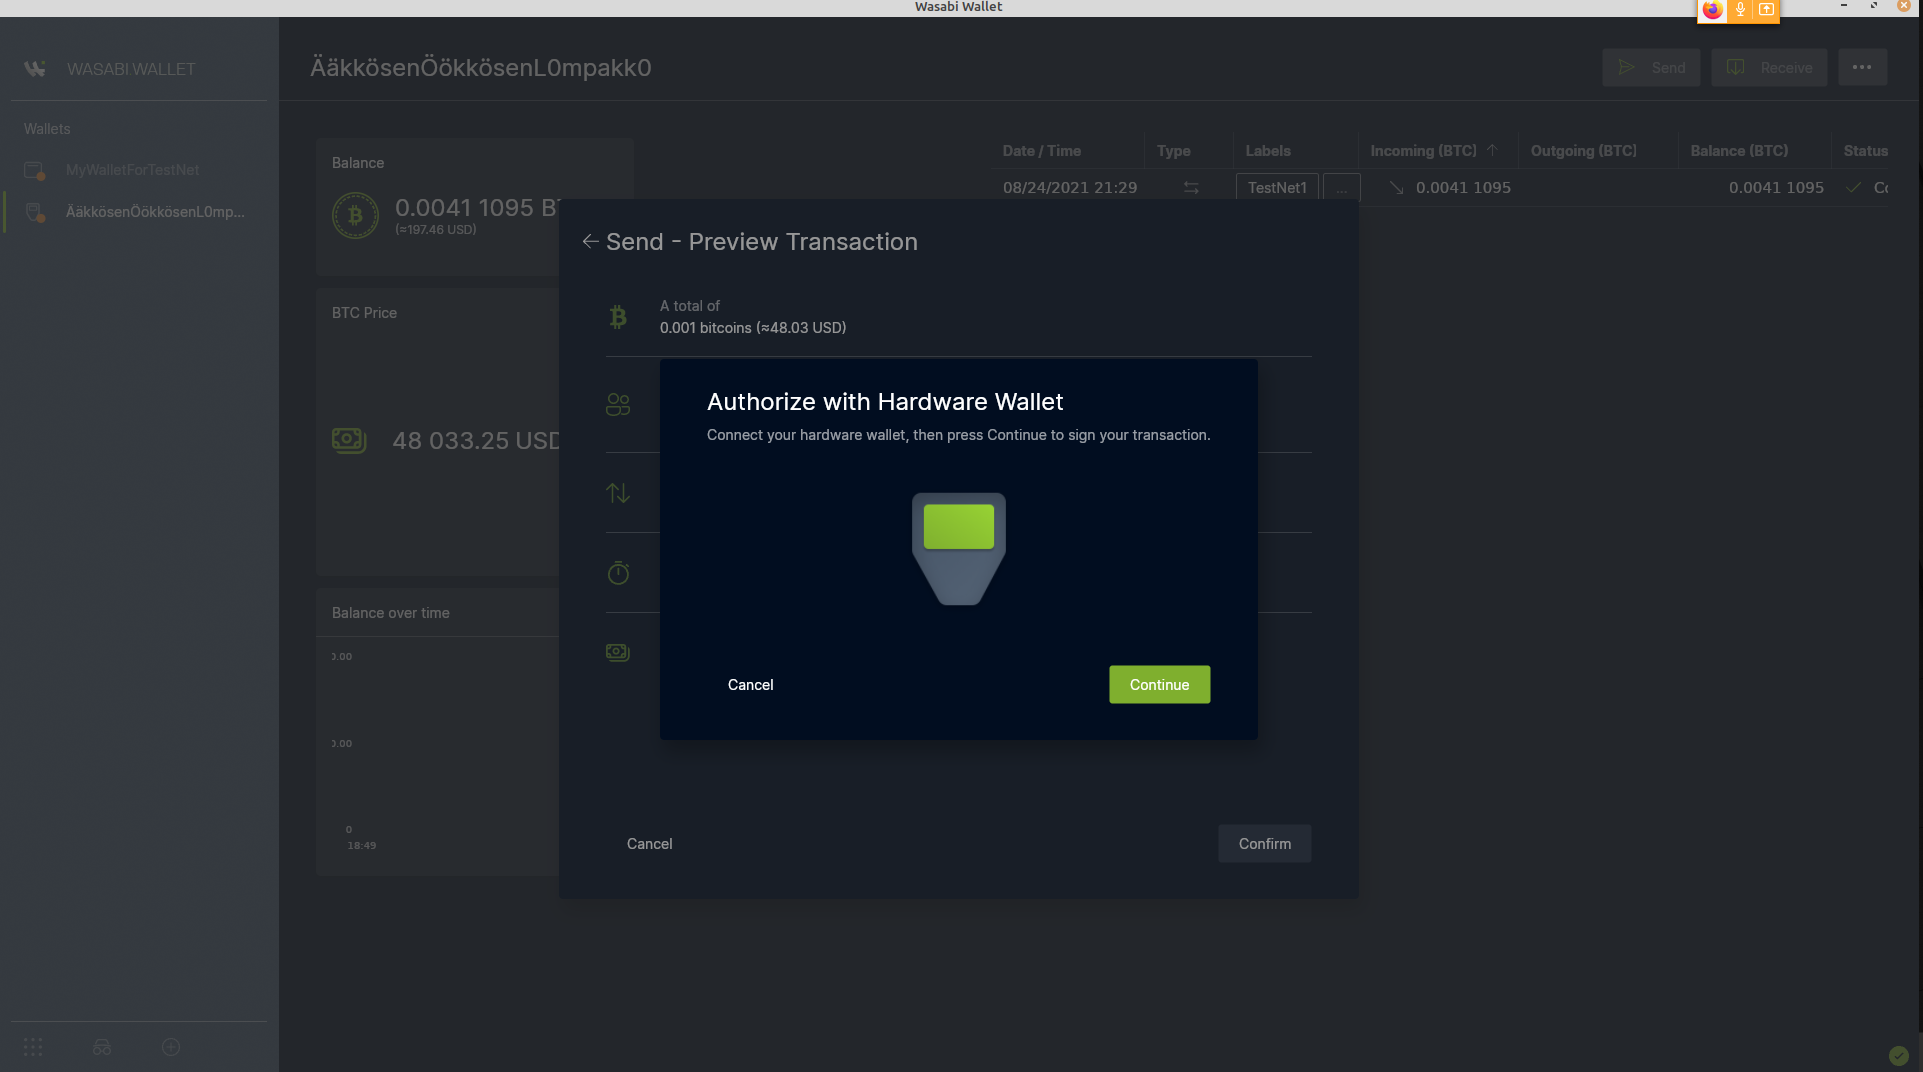Click the Firefox icon in top panel
The image size is (1923, 1072).
pyautogui.click(x=1712, y=10)
